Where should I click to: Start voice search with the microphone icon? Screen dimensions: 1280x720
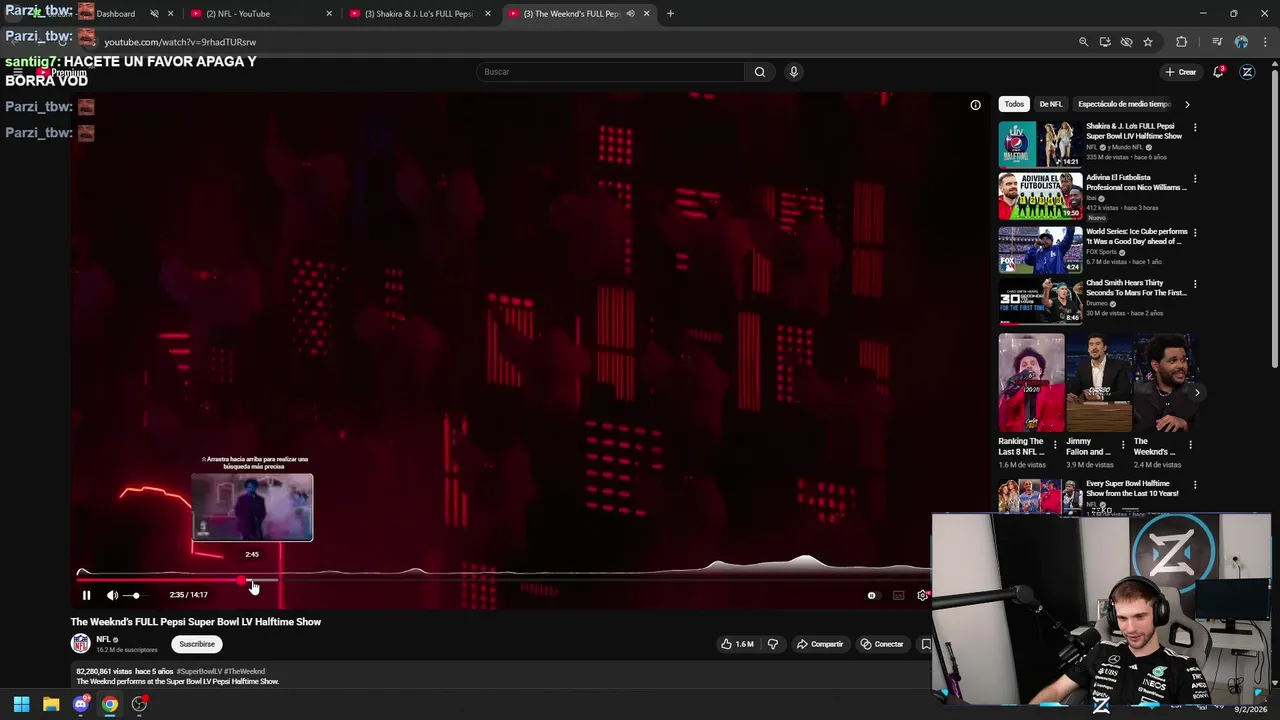793,72
